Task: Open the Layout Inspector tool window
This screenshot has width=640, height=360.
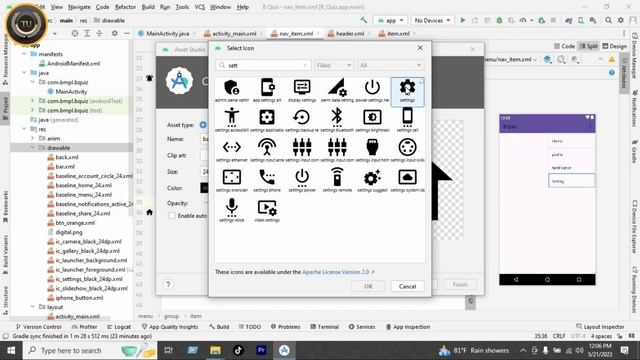Action: click(x=600, y=327)
